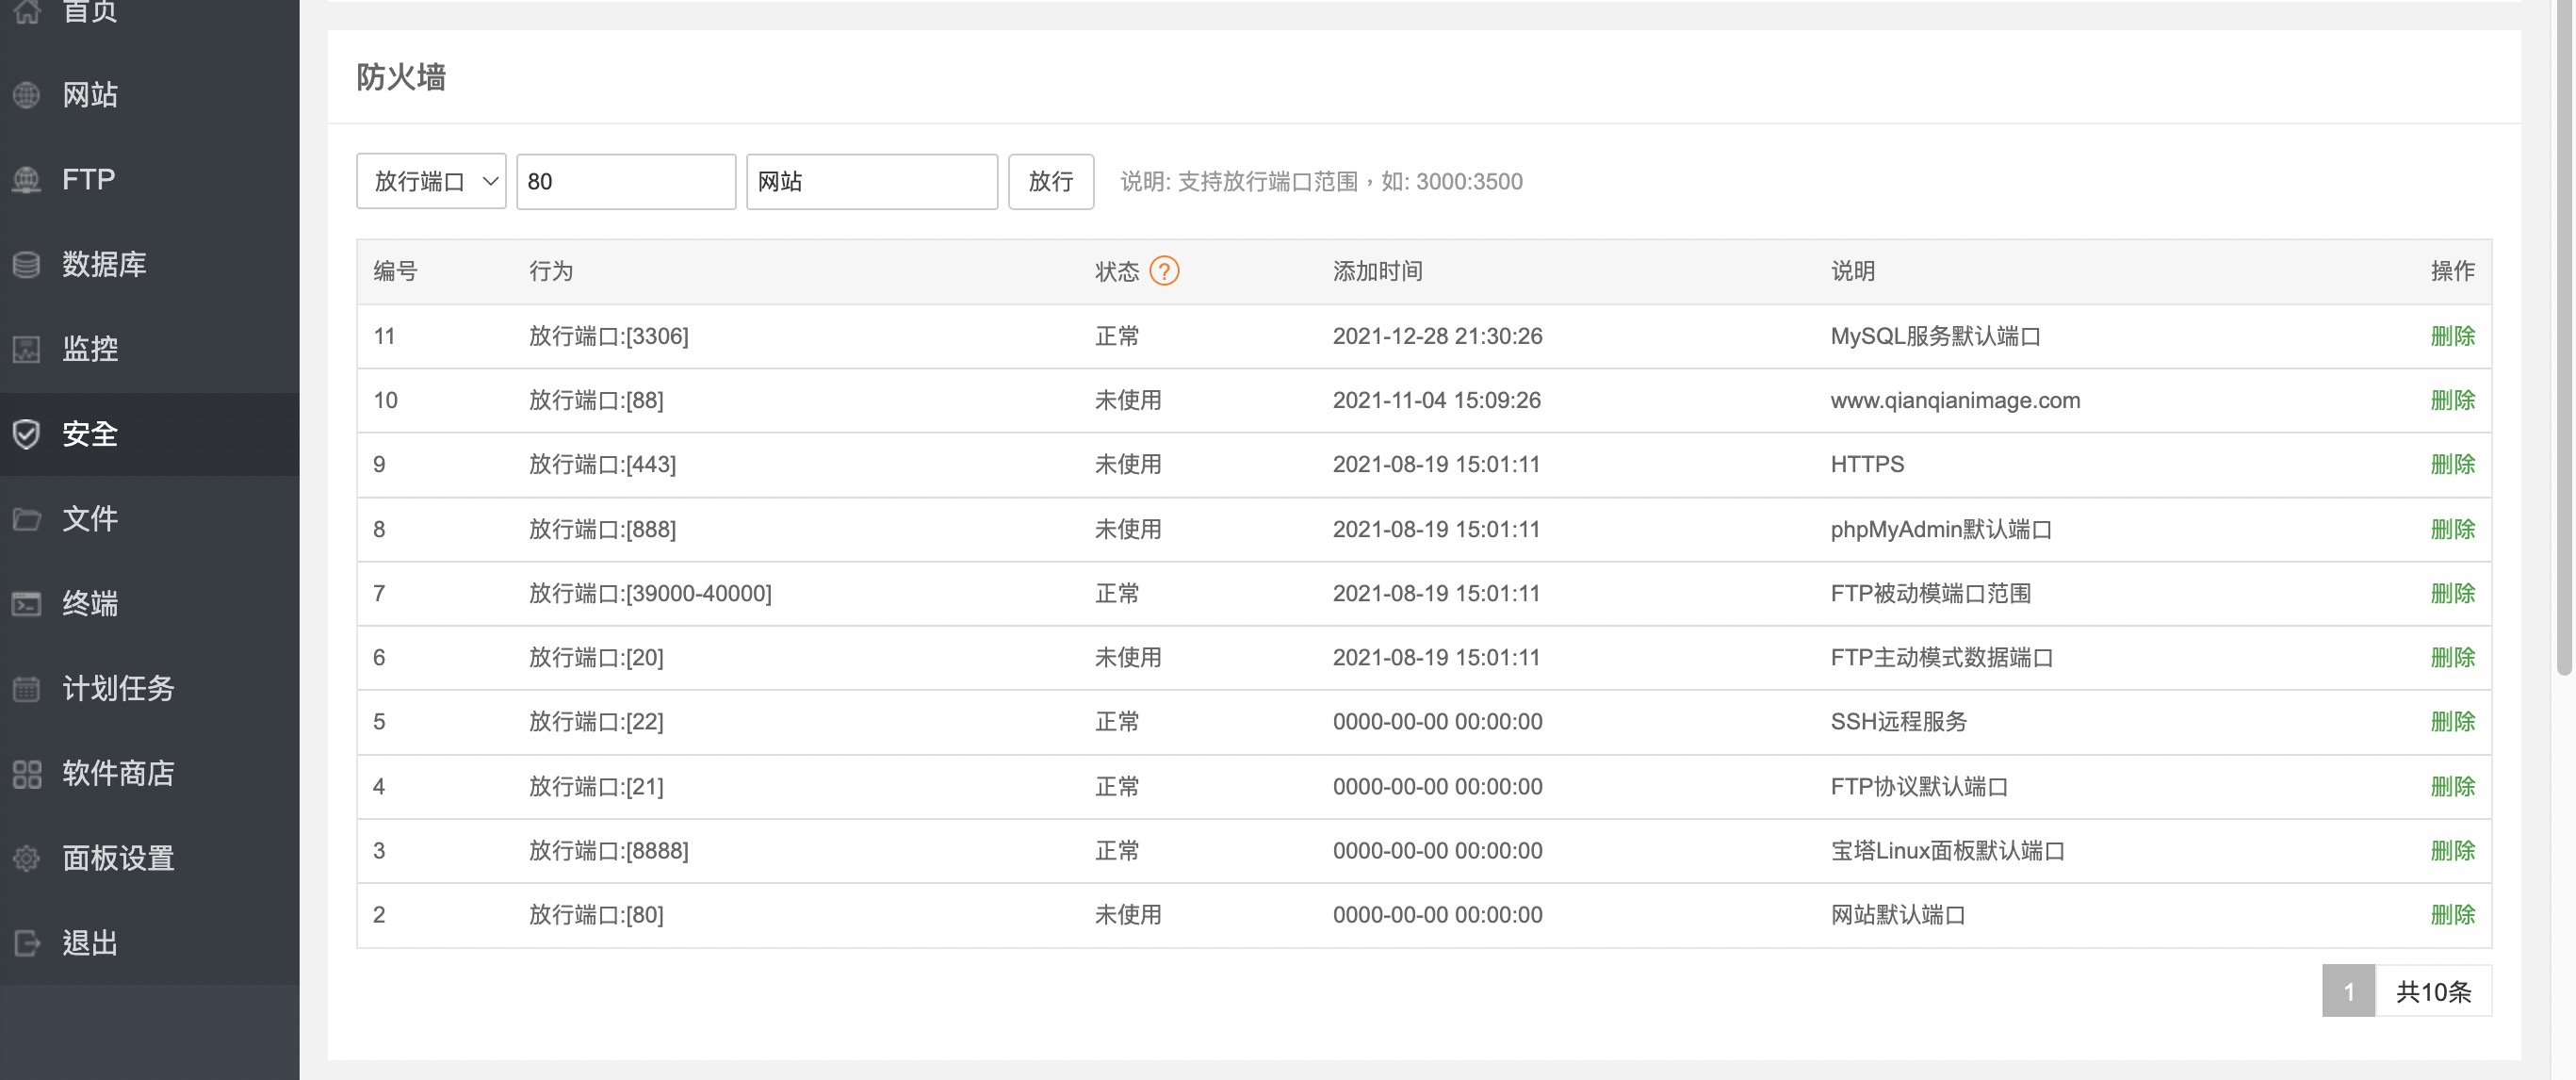The image size is (2576, 1080).
Task: Click the gear icon beside 面板设置
Action: (27, 858)
